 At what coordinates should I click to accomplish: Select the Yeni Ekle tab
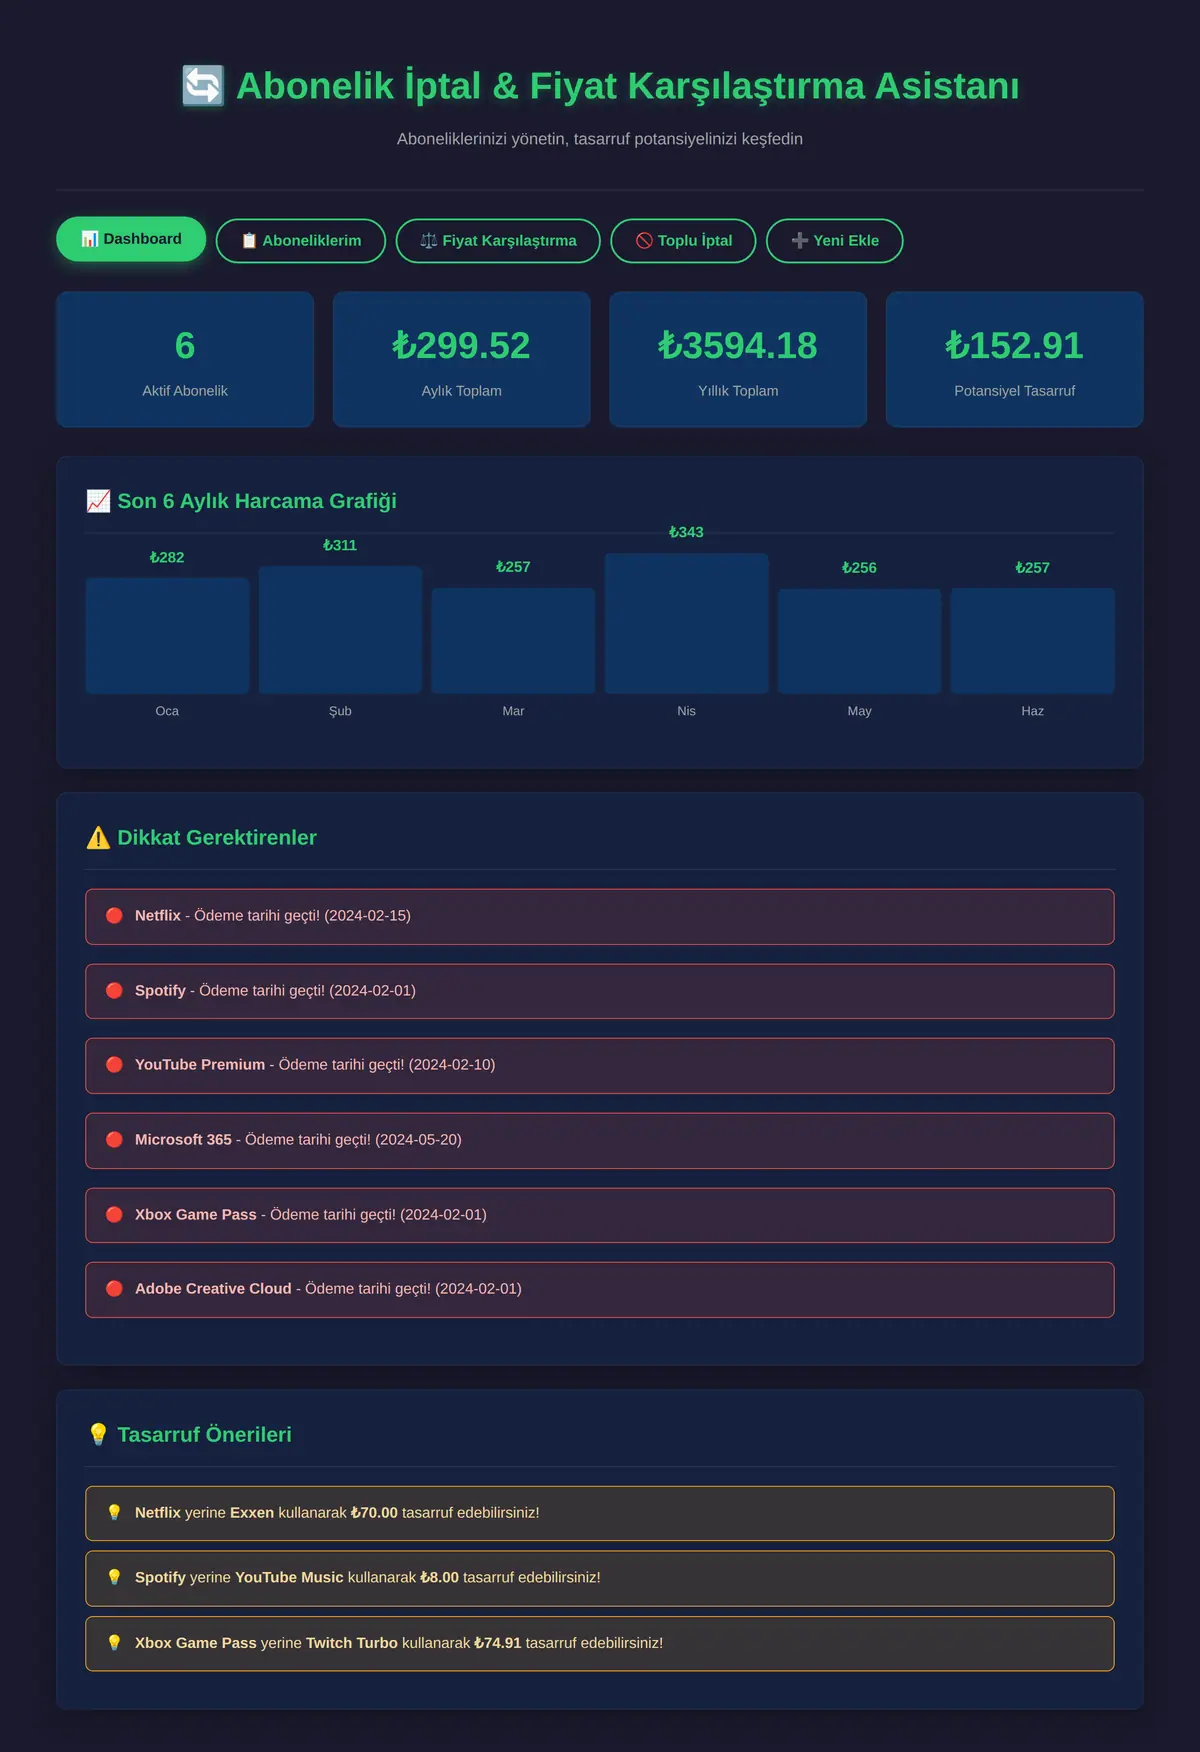[x=835, y=241]
